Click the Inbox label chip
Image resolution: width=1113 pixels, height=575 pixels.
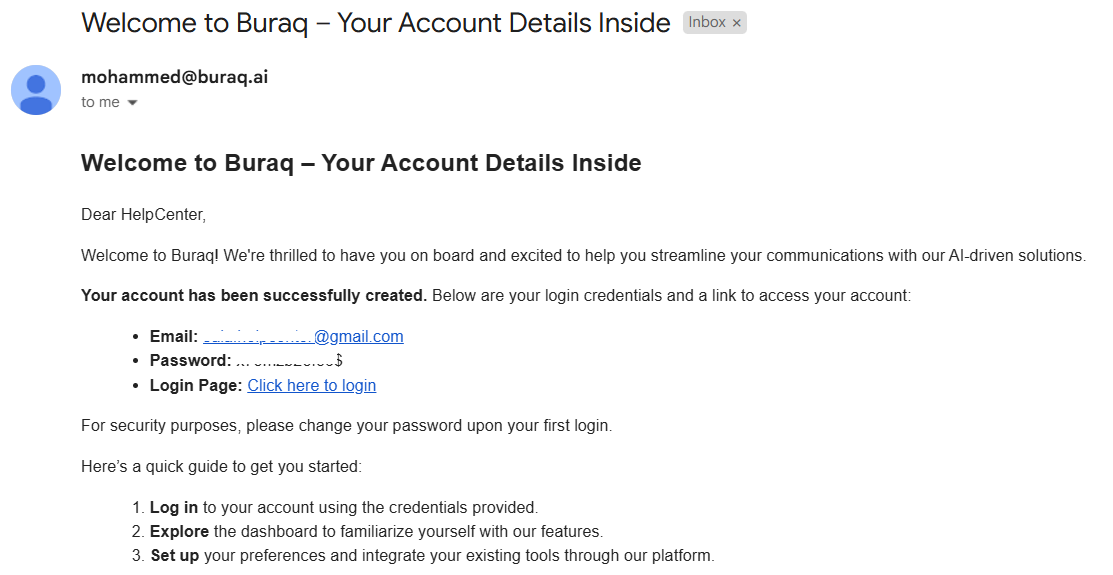pyautogui.click(x=714, y=23)
